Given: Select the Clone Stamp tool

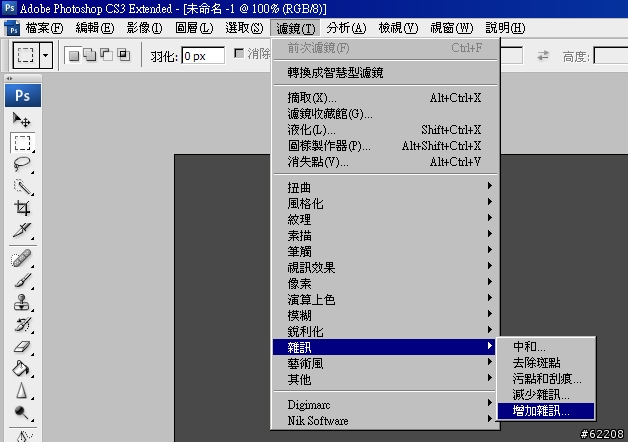Looking at the screenshot, I should [x=22, y=302].
